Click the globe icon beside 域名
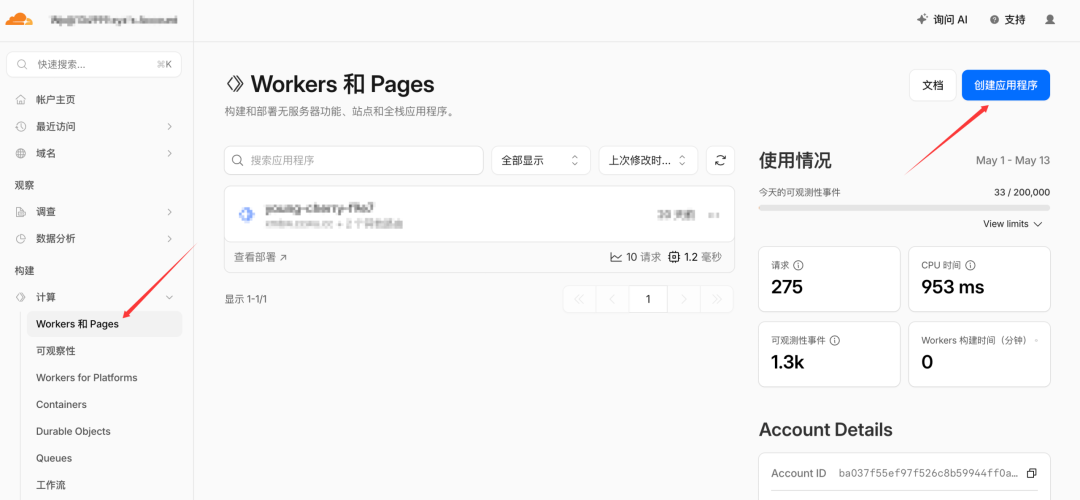Image resolution: width=1080 pixels, height=500 pixels. [21, 154]
